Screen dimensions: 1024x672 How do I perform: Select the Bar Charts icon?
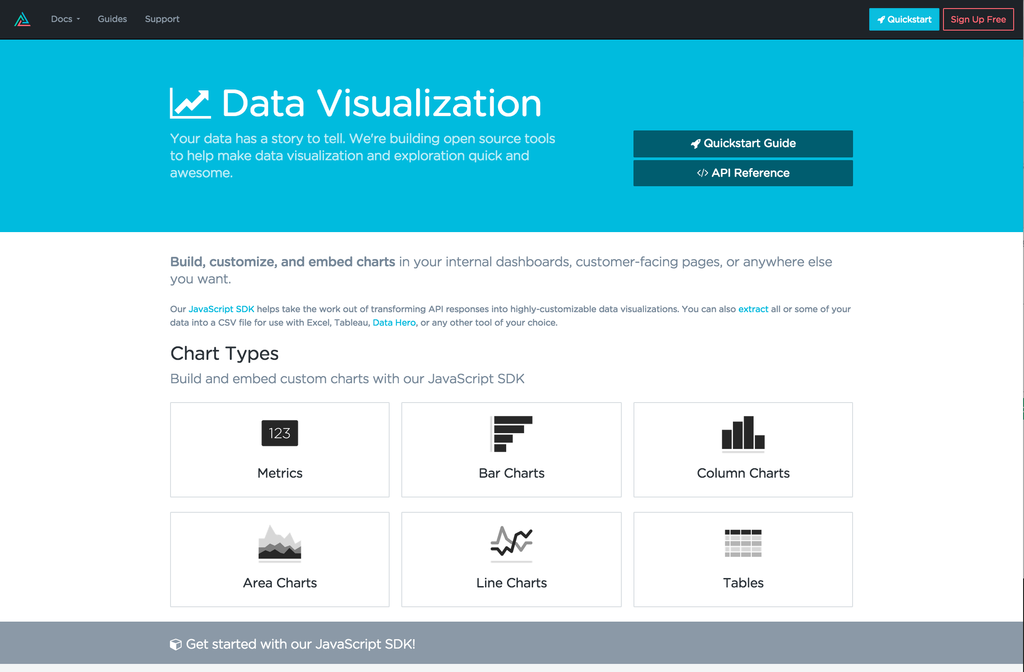click(511, 434)
